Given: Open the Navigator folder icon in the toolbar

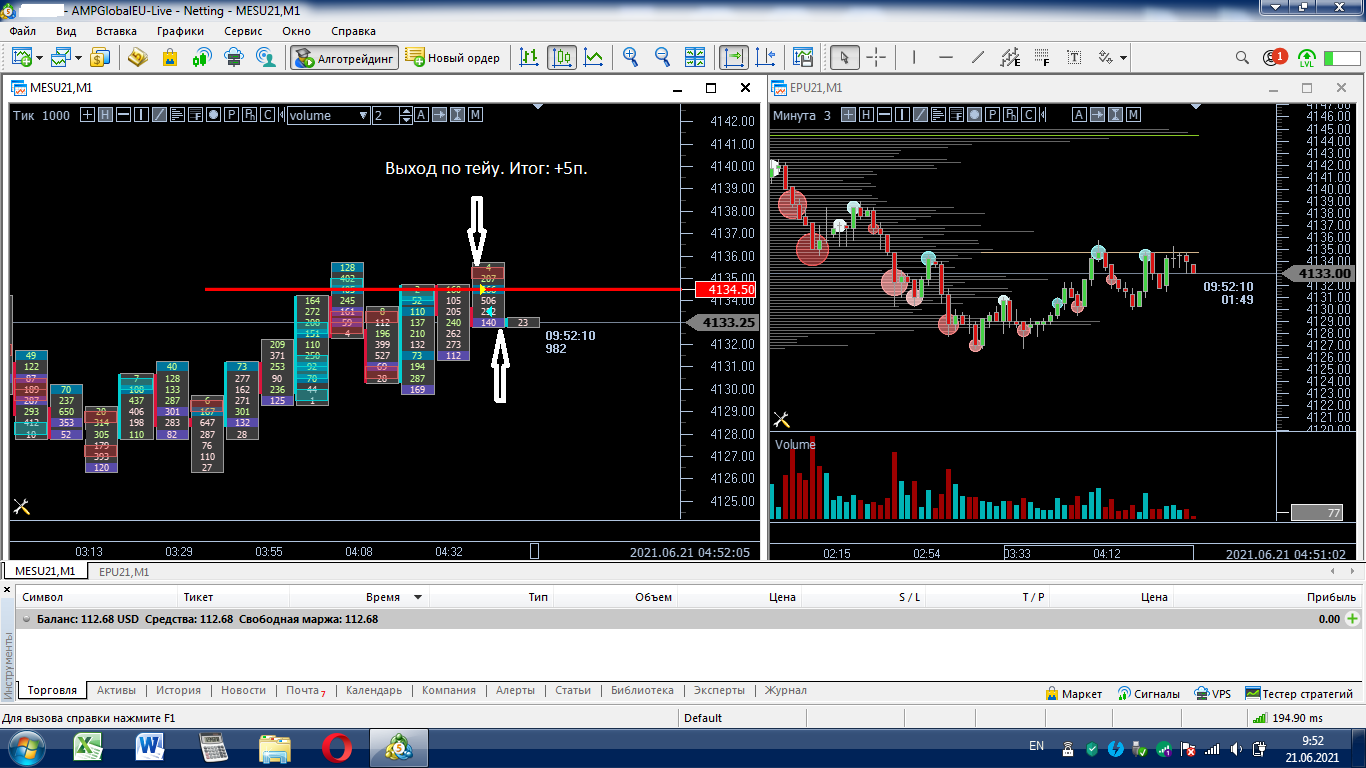Looking at the screenshot, I should (137, 57).
